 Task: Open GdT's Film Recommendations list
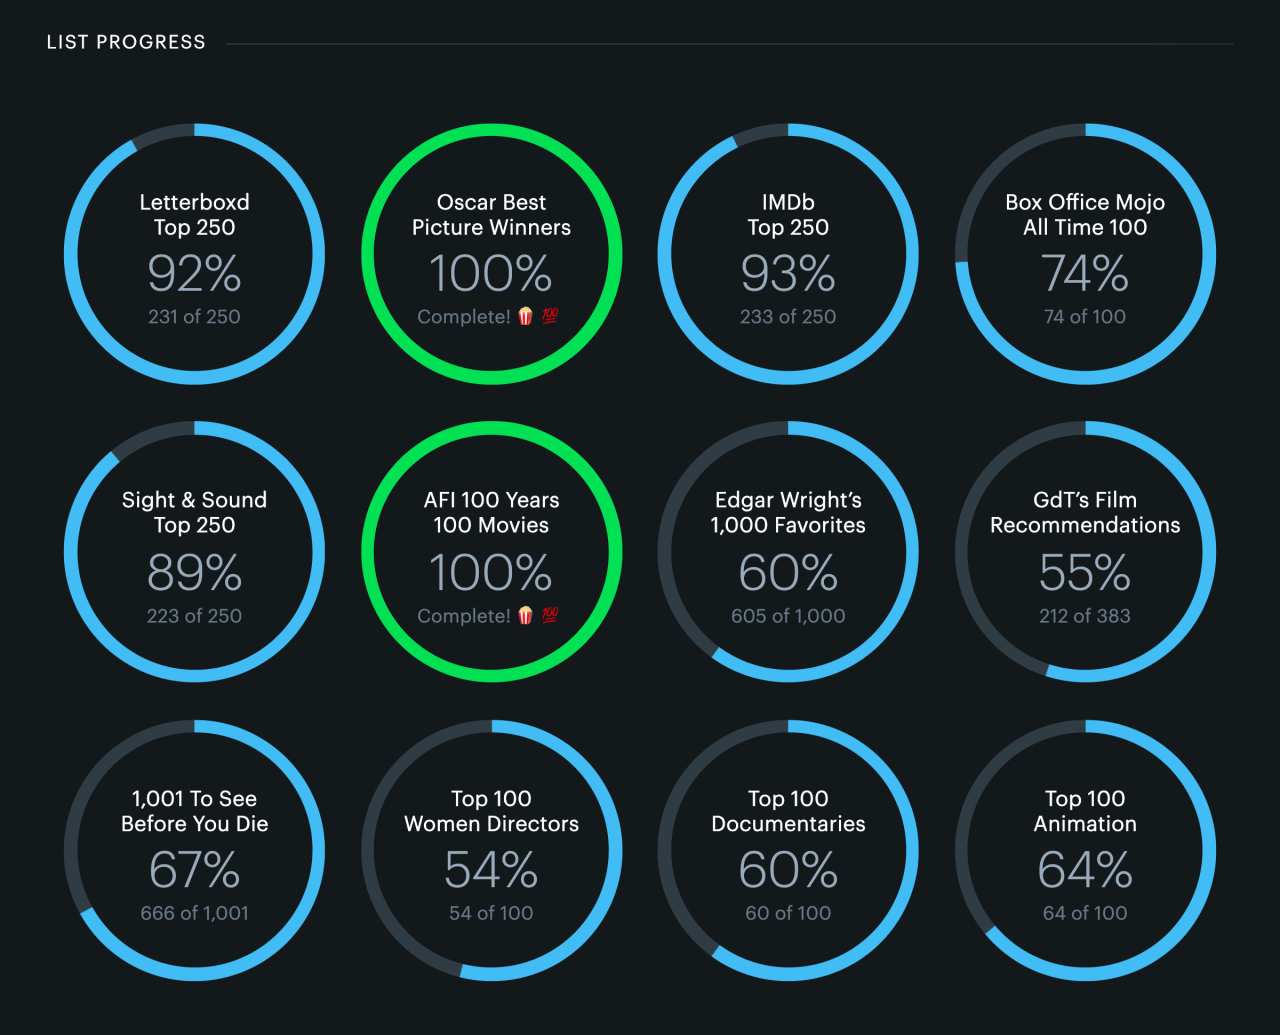[1085, 512]
